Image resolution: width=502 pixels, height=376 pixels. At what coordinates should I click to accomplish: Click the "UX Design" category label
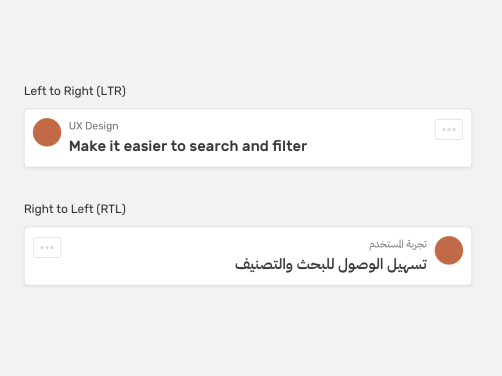point(94,126)
